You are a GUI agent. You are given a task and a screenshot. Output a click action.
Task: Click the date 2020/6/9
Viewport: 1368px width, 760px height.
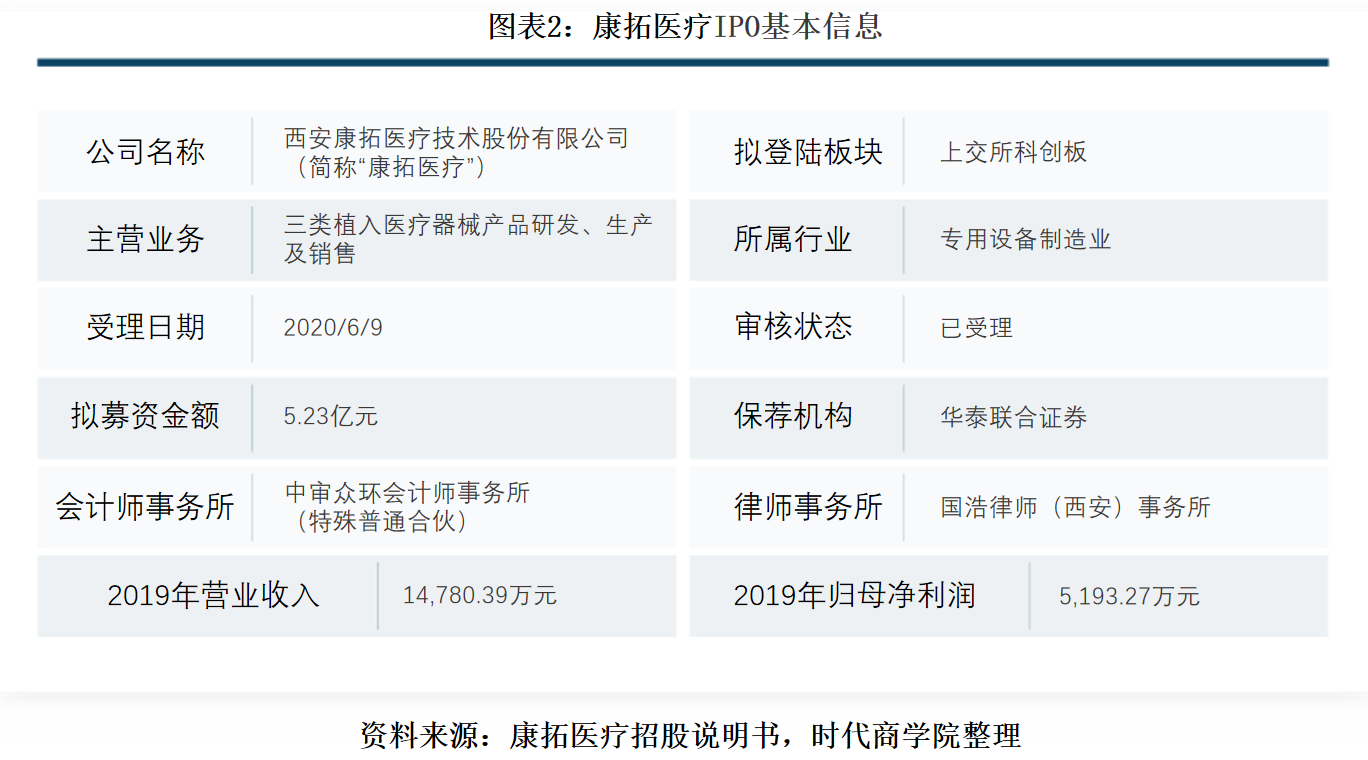pos(333,328)
